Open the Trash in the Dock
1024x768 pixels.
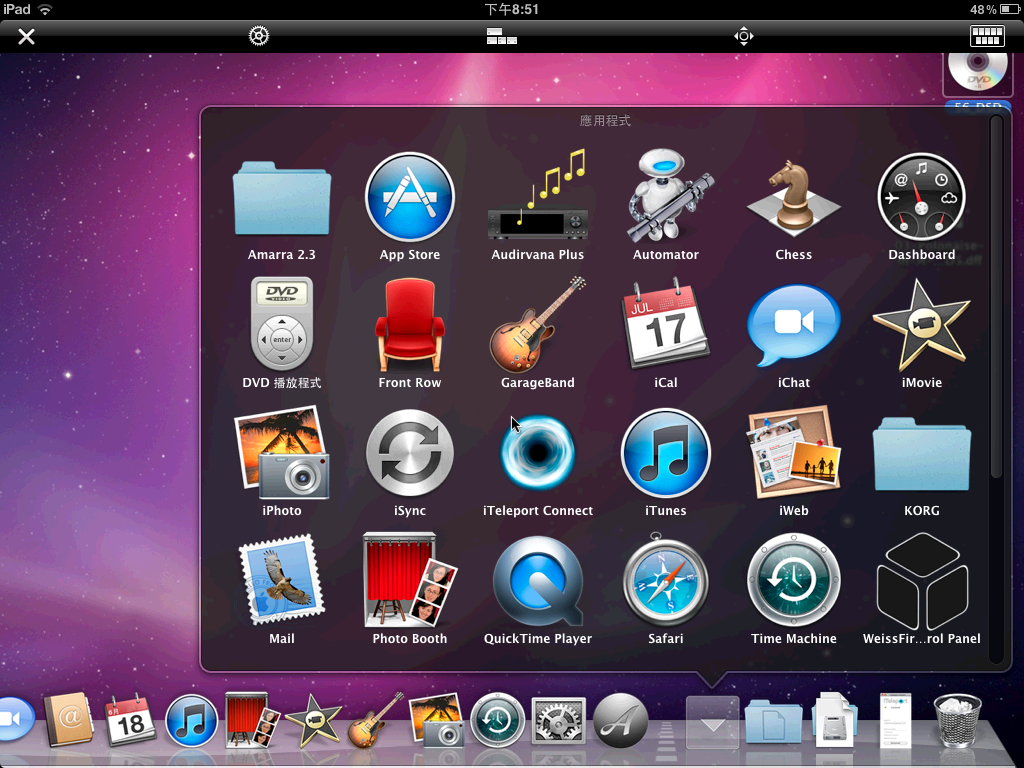click(x=957, y=720)
